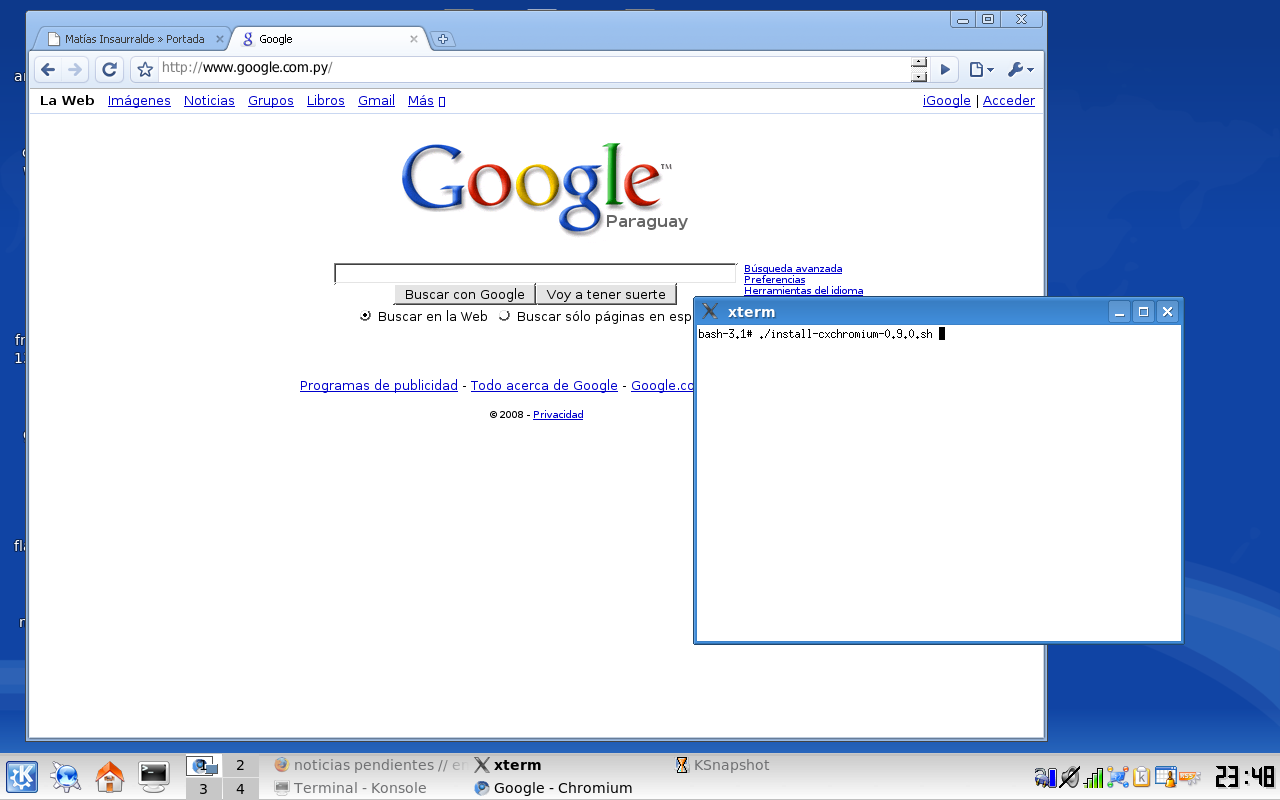The height and width of the screenshot is (800, 1280).
Task: Reload the current Google page
Action: 110,70
